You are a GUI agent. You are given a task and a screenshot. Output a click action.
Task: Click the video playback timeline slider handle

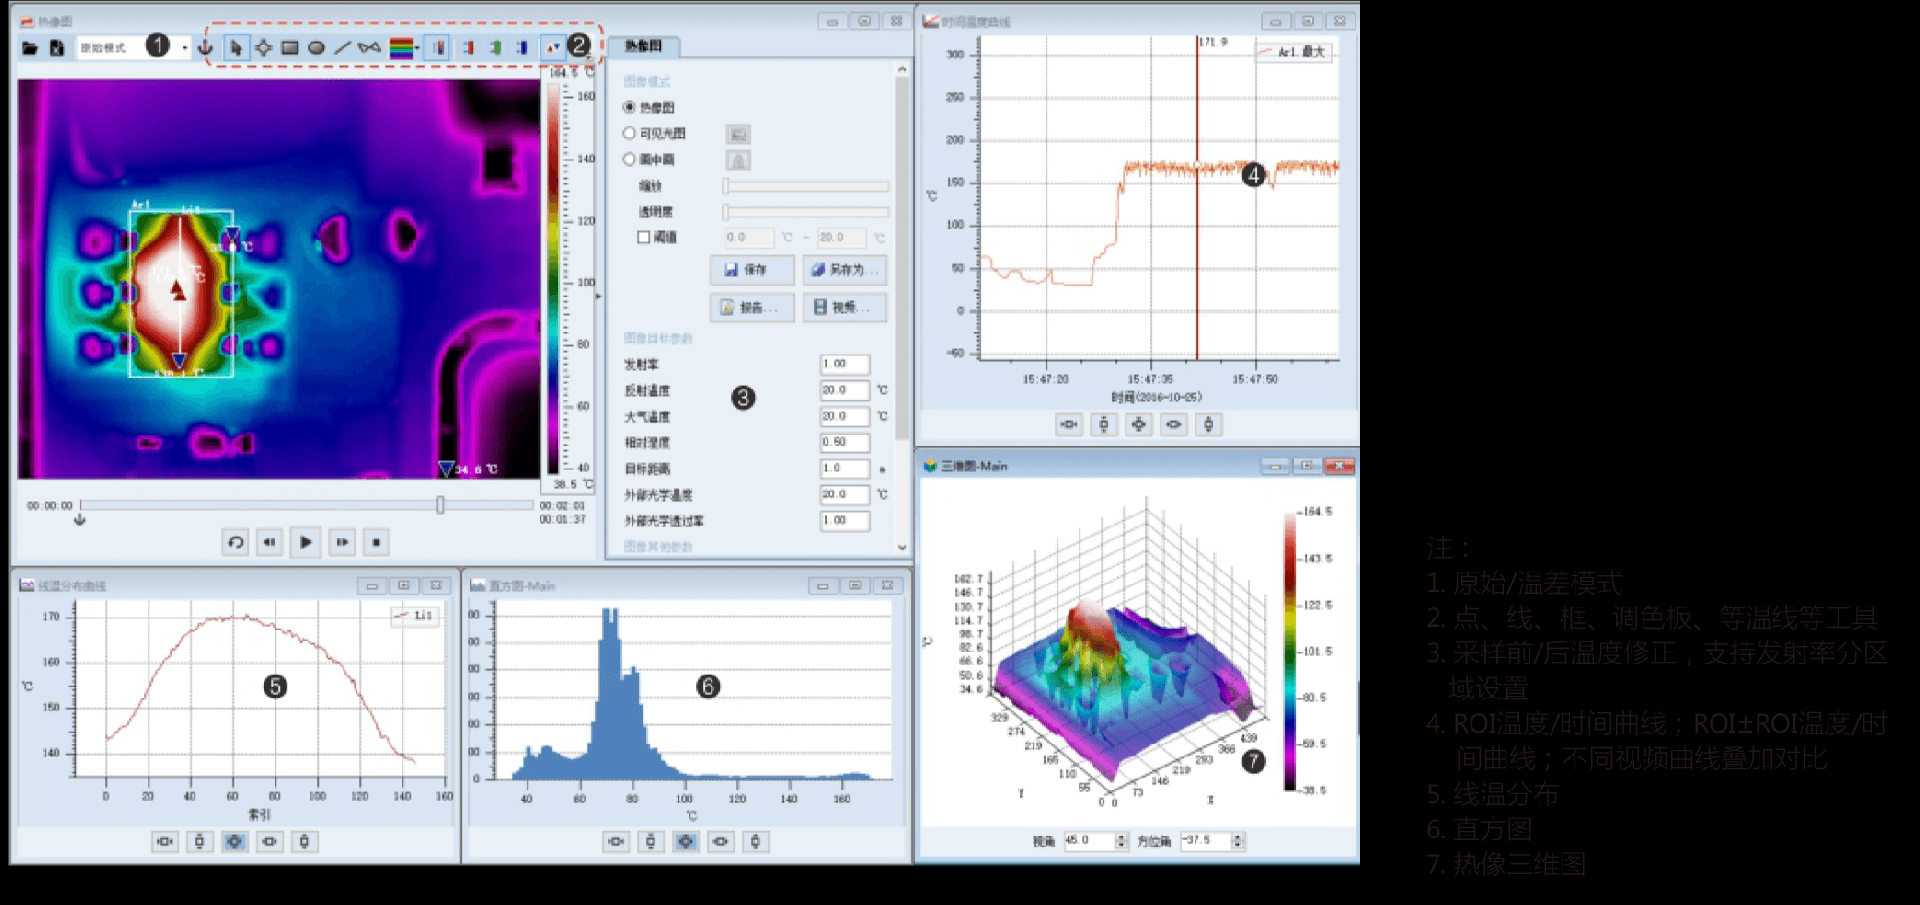[440, 505]
